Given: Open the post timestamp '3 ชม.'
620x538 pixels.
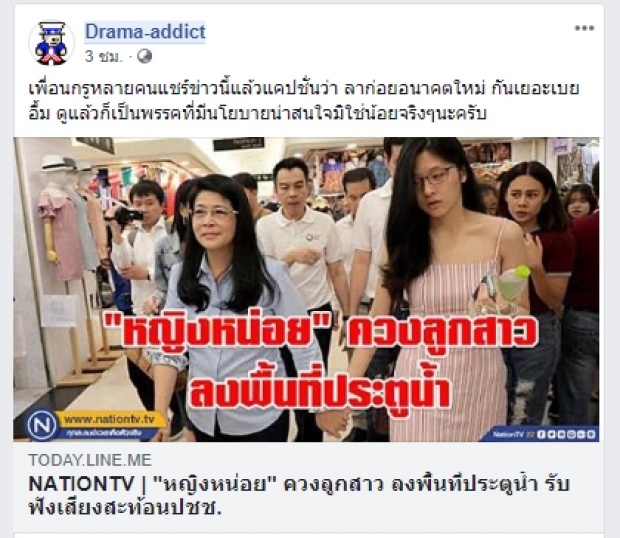Looking at the screenshot, I should pos(104,57).
